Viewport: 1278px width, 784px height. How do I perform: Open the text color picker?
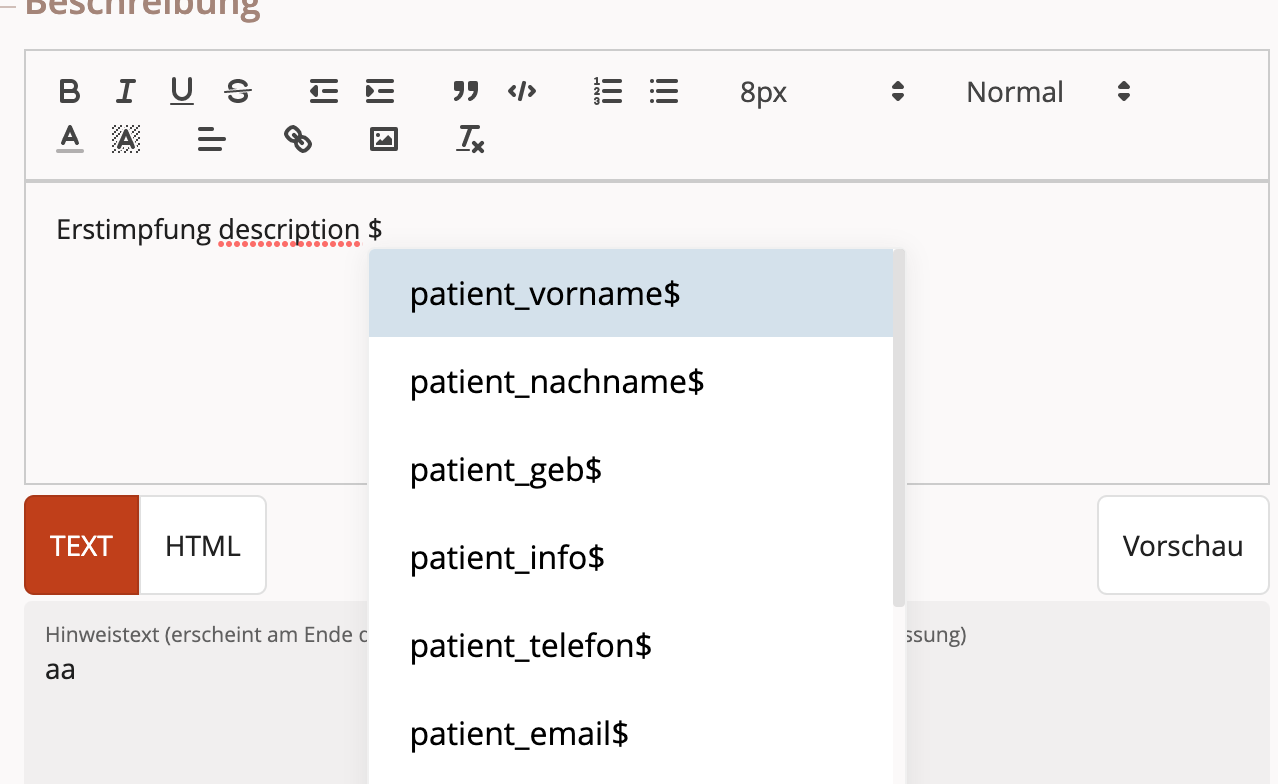point(69,138)
